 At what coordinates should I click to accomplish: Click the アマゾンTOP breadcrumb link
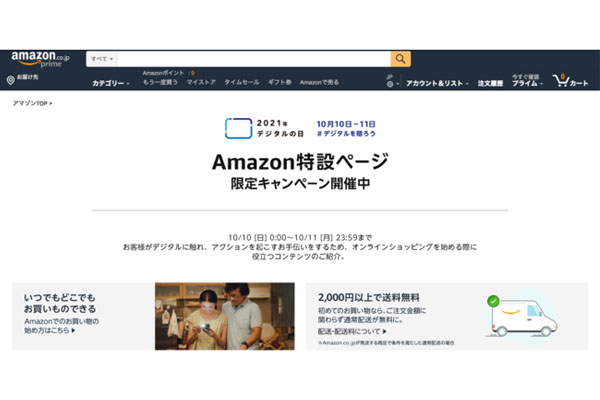click(30, 103)
